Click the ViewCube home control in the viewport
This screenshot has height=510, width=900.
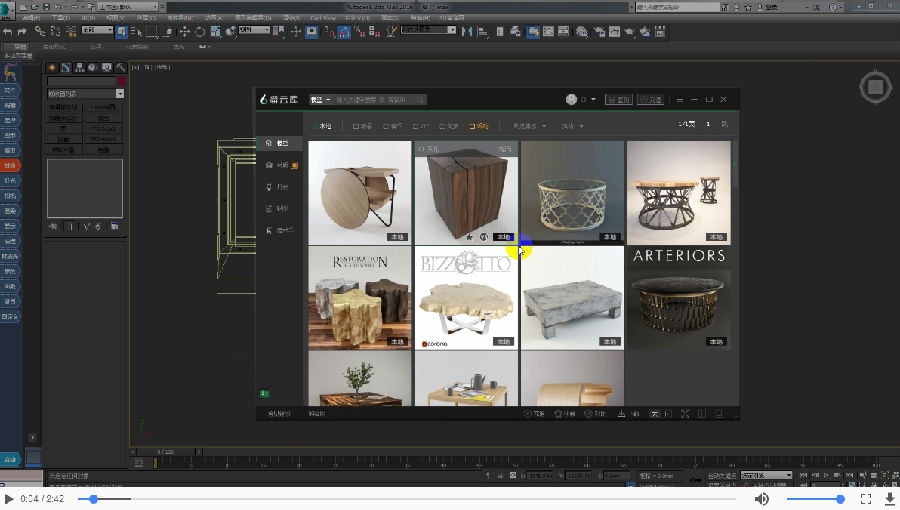click(875, 87)
